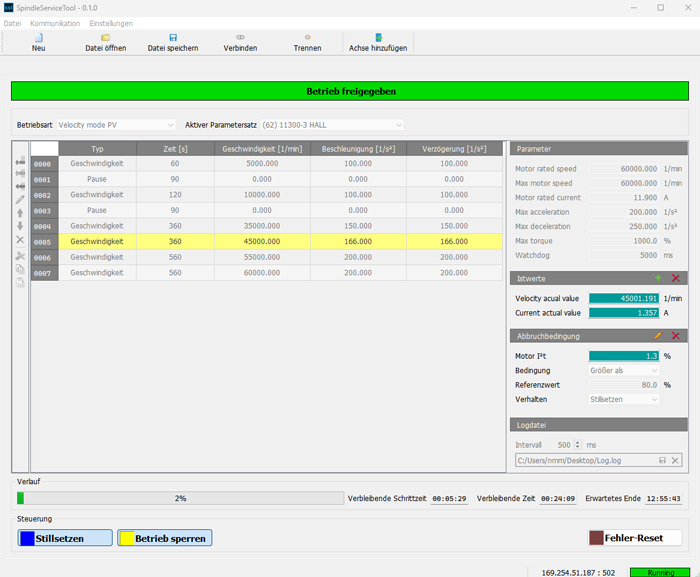Viewport: 700px width, 577px height.
Task: Remove Abbruchbedingung with the red X
Action: coord(675,336)
